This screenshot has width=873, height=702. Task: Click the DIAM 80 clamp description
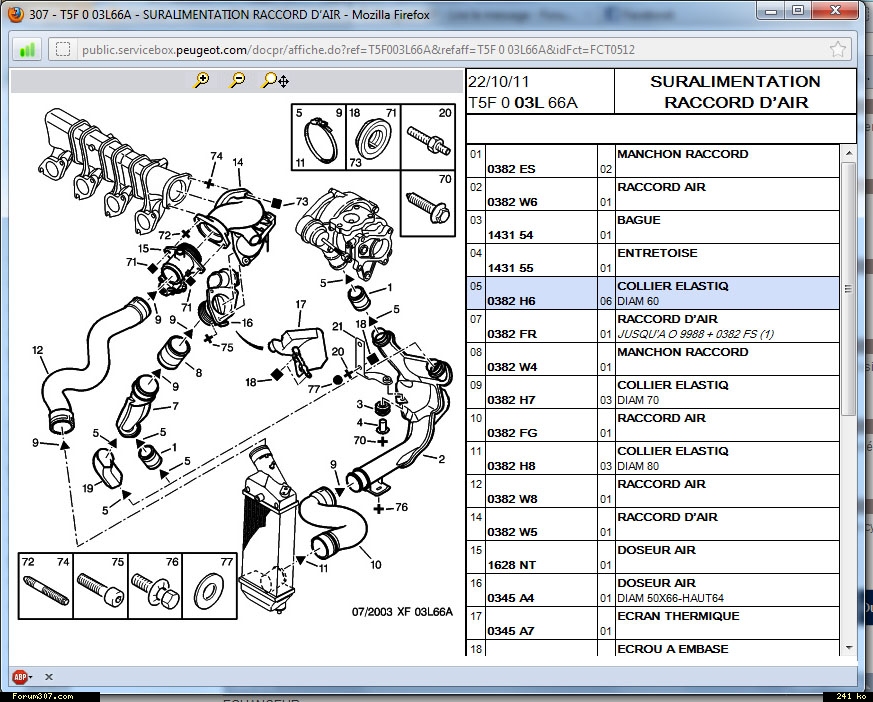click(638, 466)
